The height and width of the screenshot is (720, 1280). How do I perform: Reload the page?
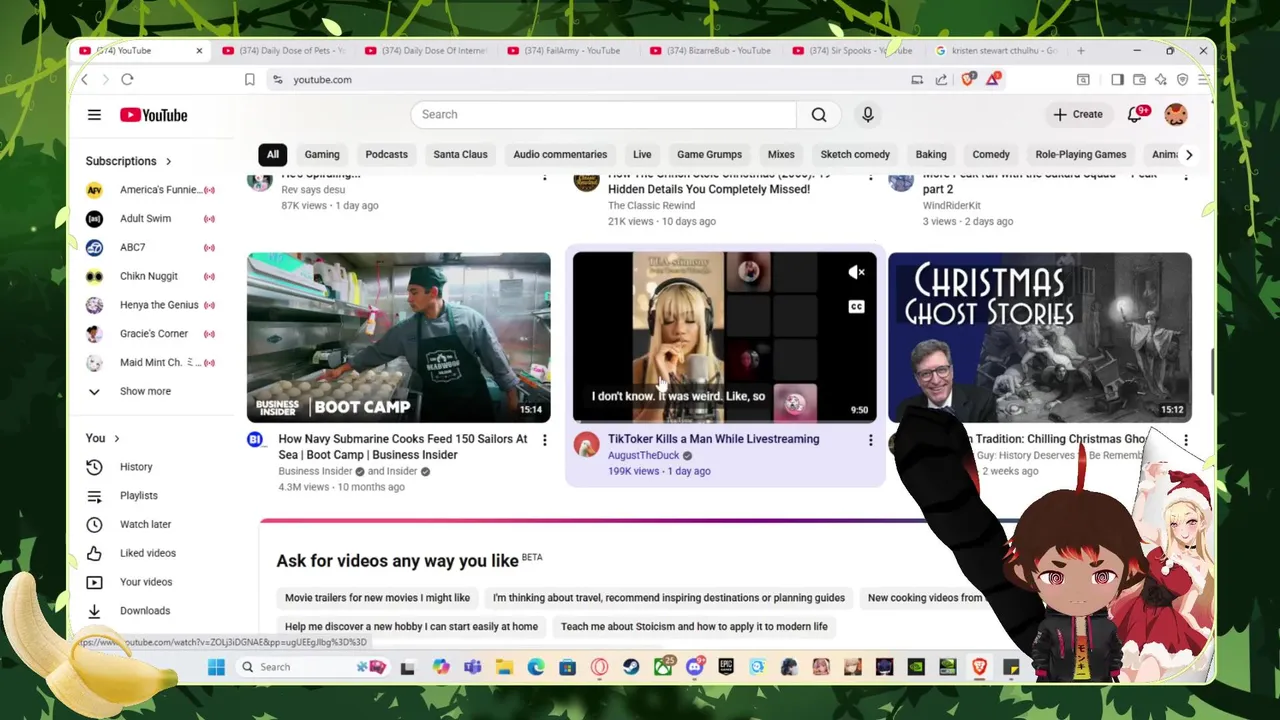click(x=127, y=80)
